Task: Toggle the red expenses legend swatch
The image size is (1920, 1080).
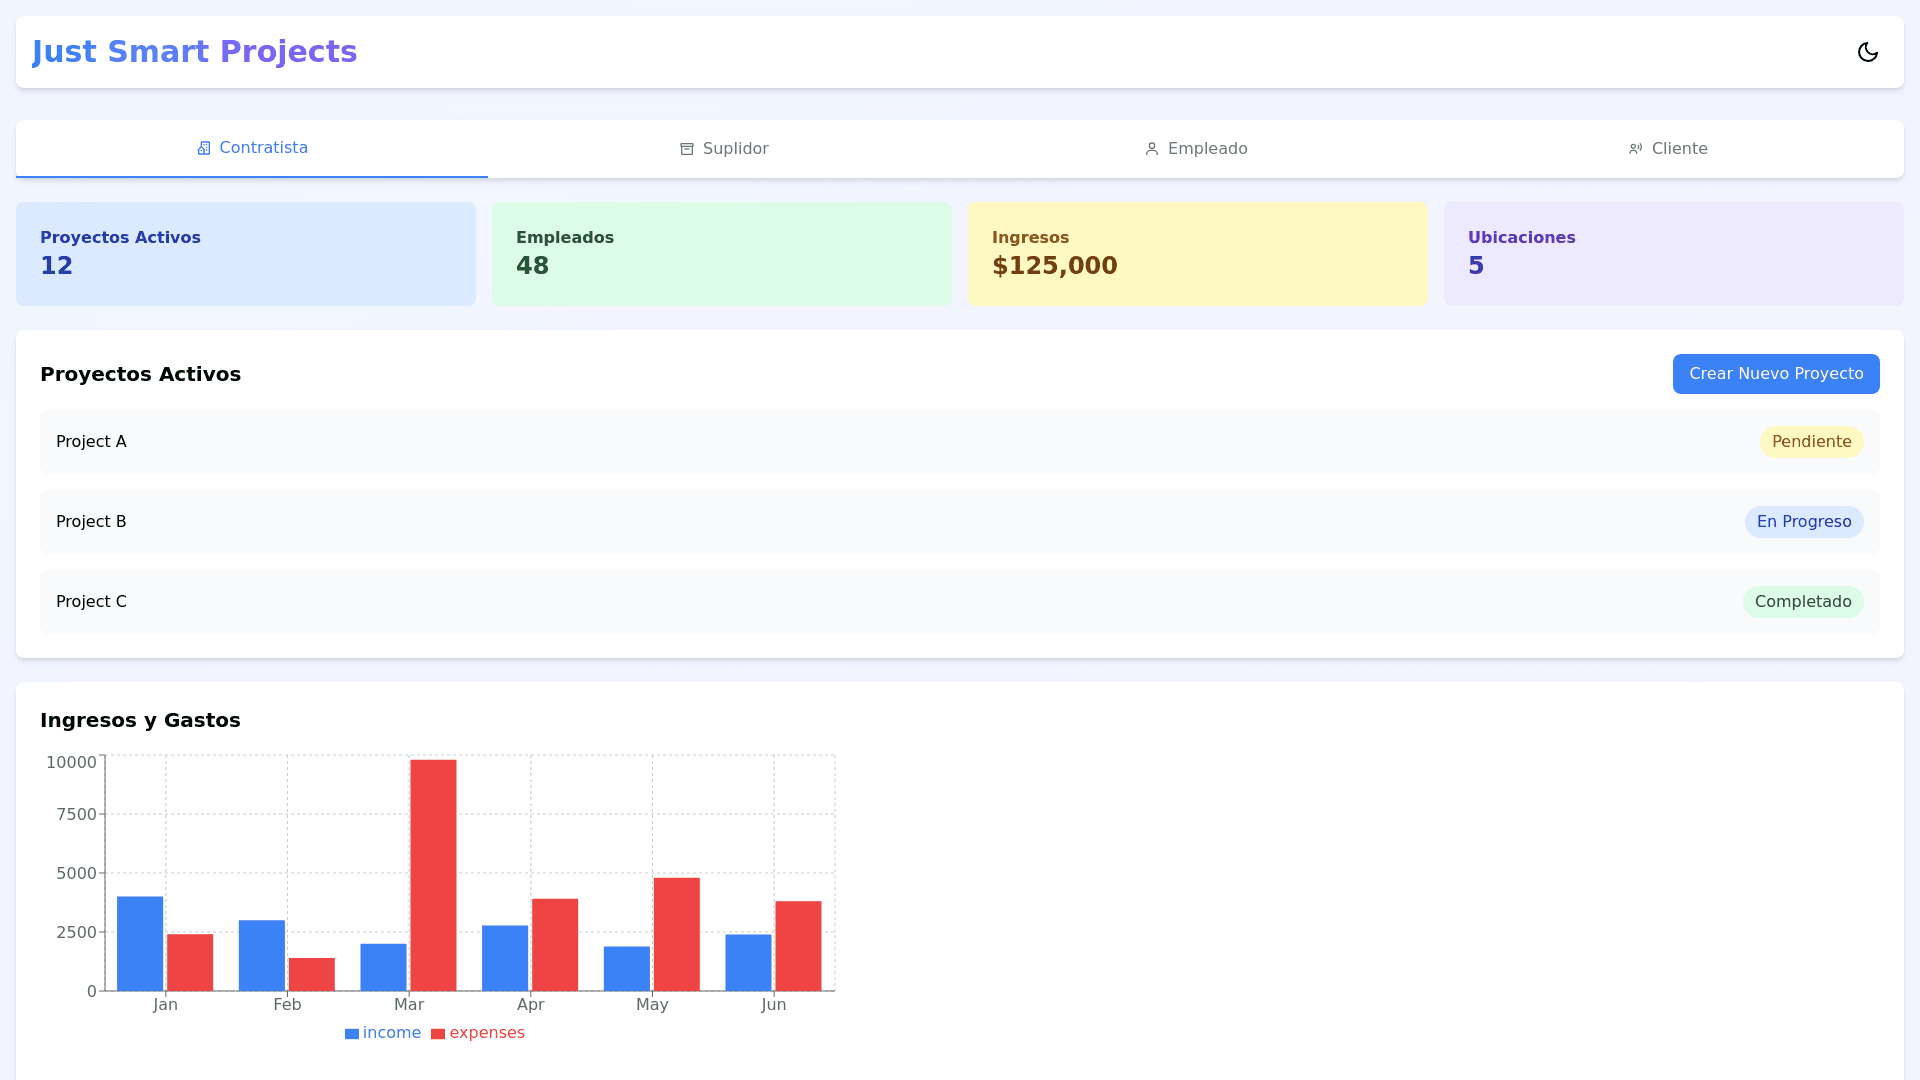Action: (x=438, y=1034)
